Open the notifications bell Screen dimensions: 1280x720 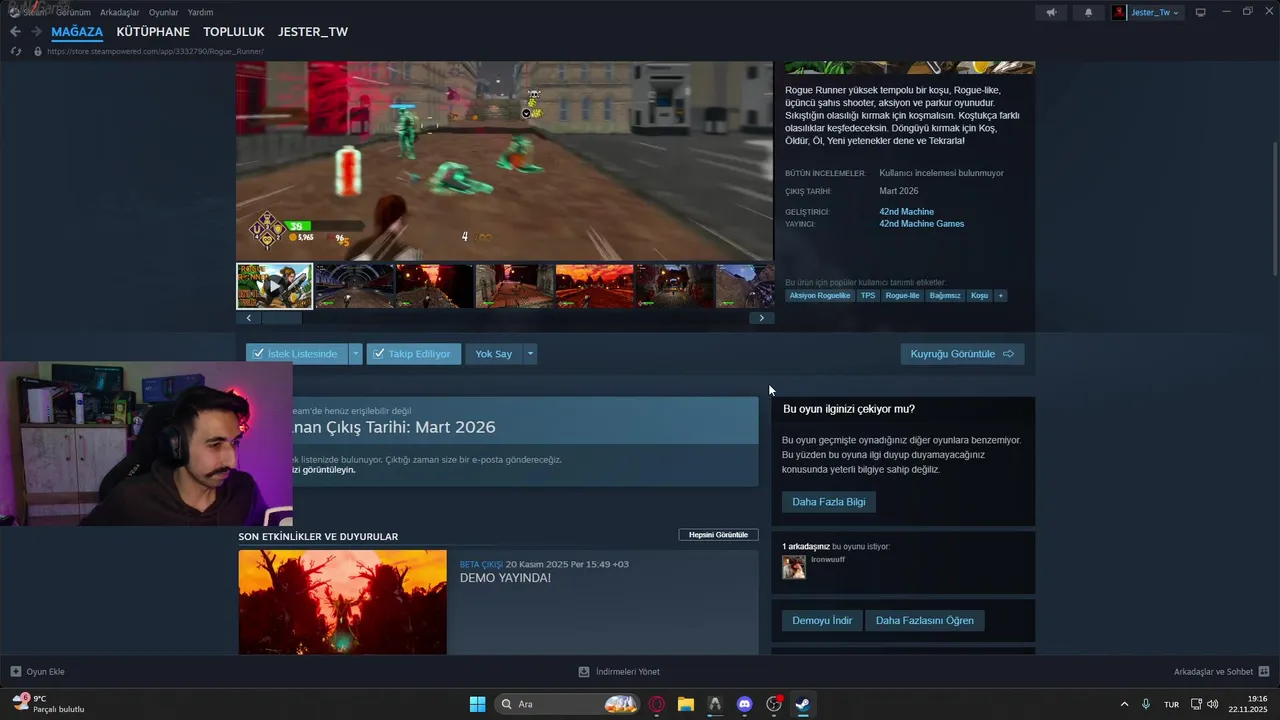1088,12
